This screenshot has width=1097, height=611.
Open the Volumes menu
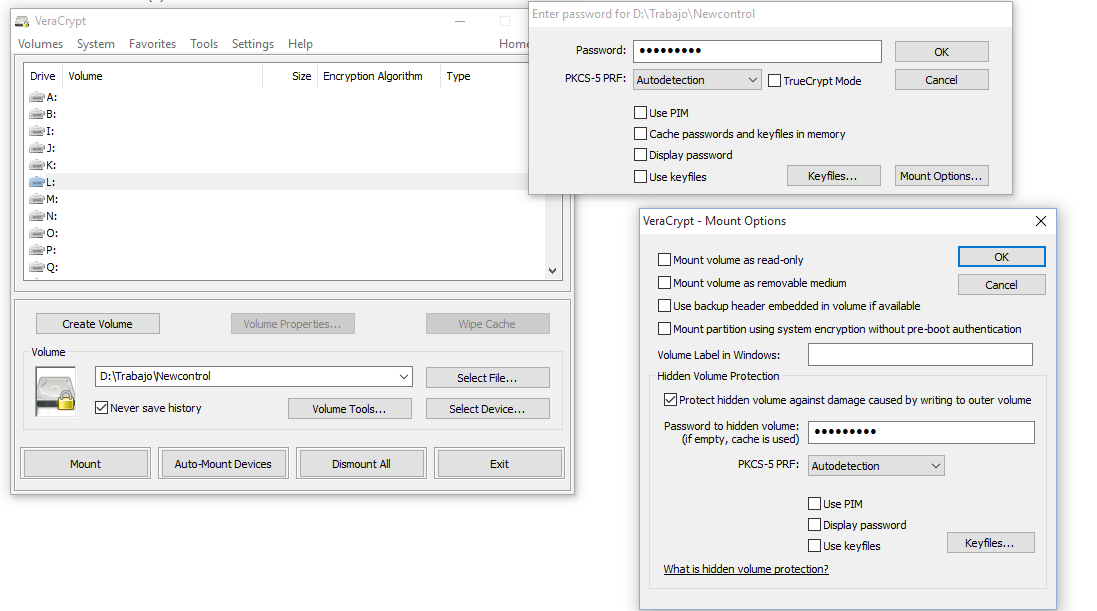click(41, 43)
